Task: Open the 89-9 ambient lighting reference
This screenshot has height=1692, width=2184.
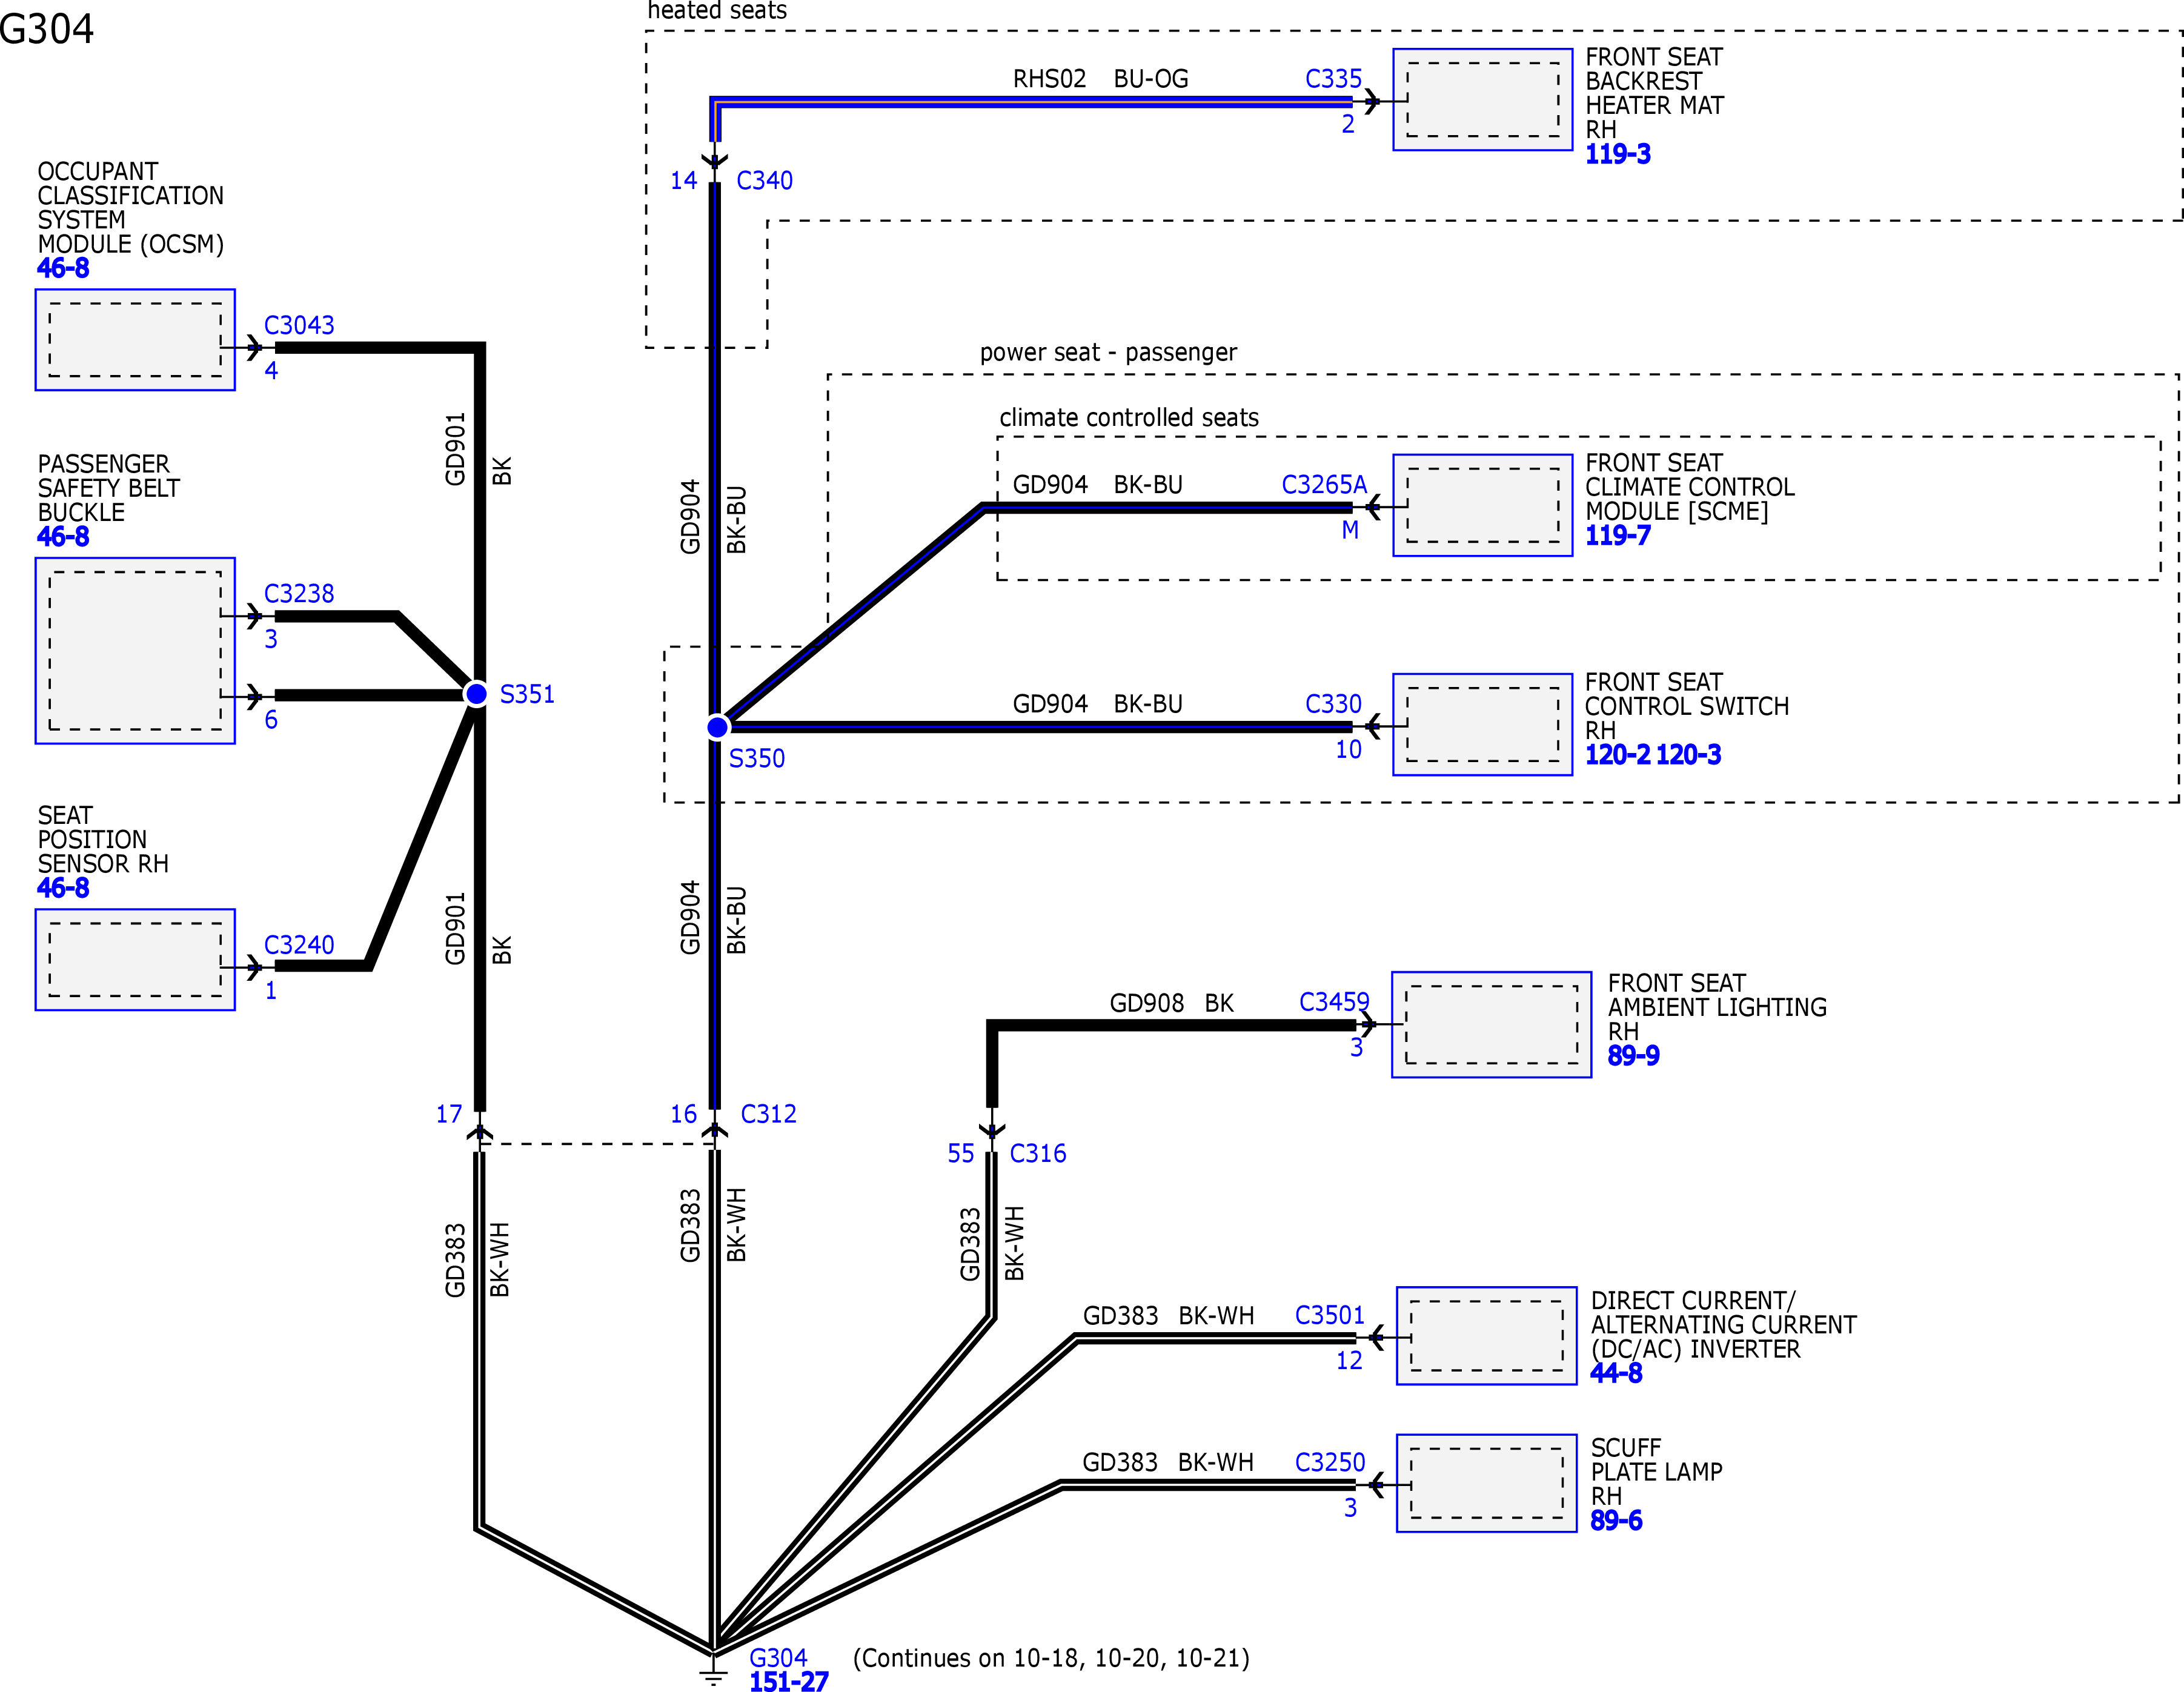Action: point(1633,1055)
